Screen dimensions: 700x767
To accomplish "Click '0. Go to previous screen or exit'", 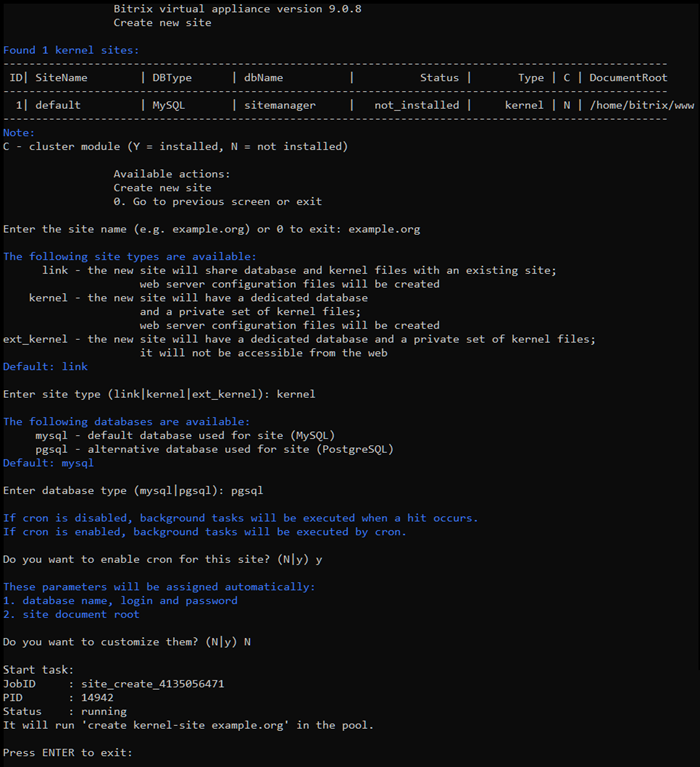I will pyautogui.click(x=217, y=201).
